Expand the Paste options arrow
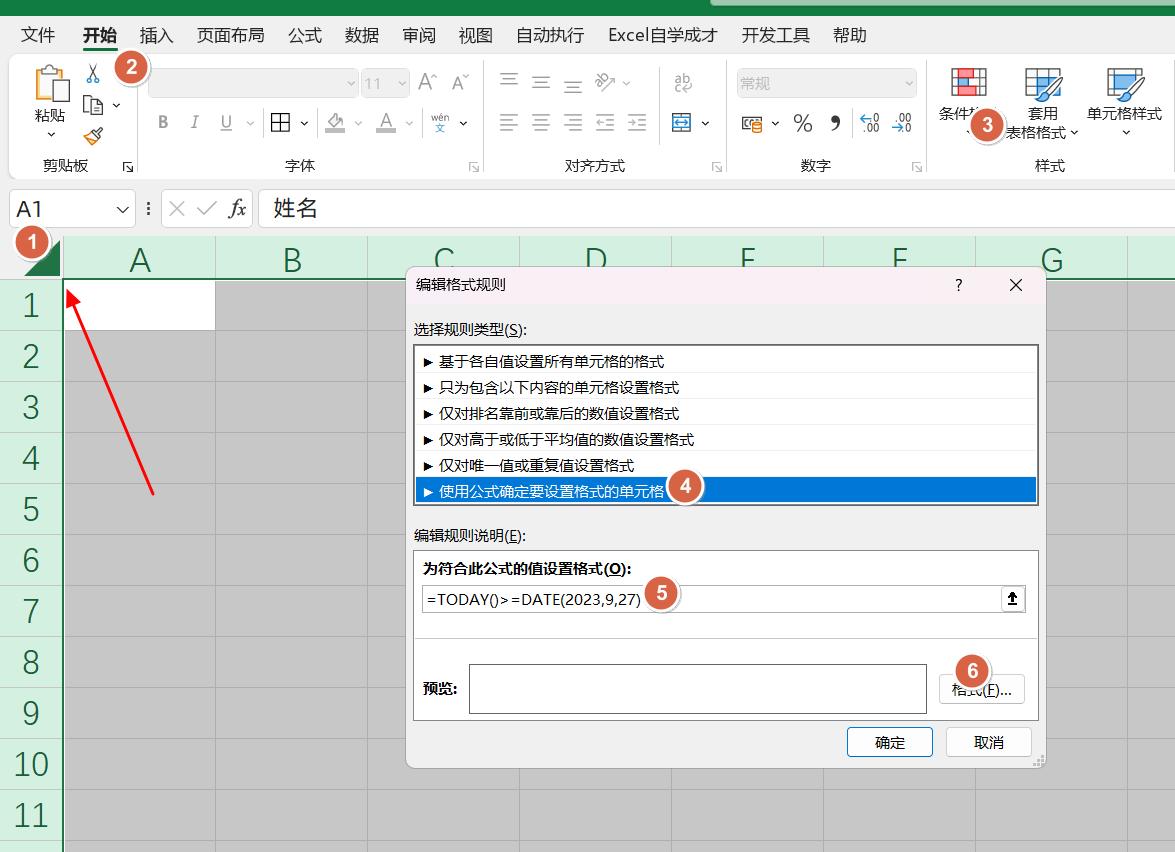Viewport: 1175px width, 852px height. [51, 135]
